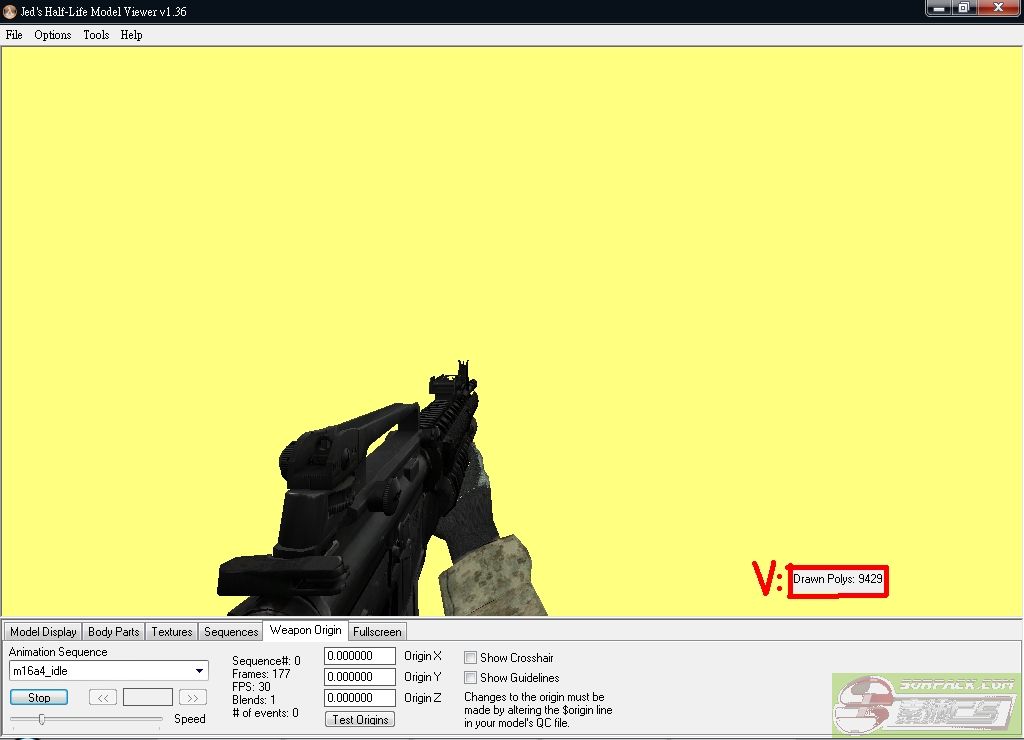Switch to the Model Display tab
Viewport: 1024px width, 740px height.
pos(43,632)
